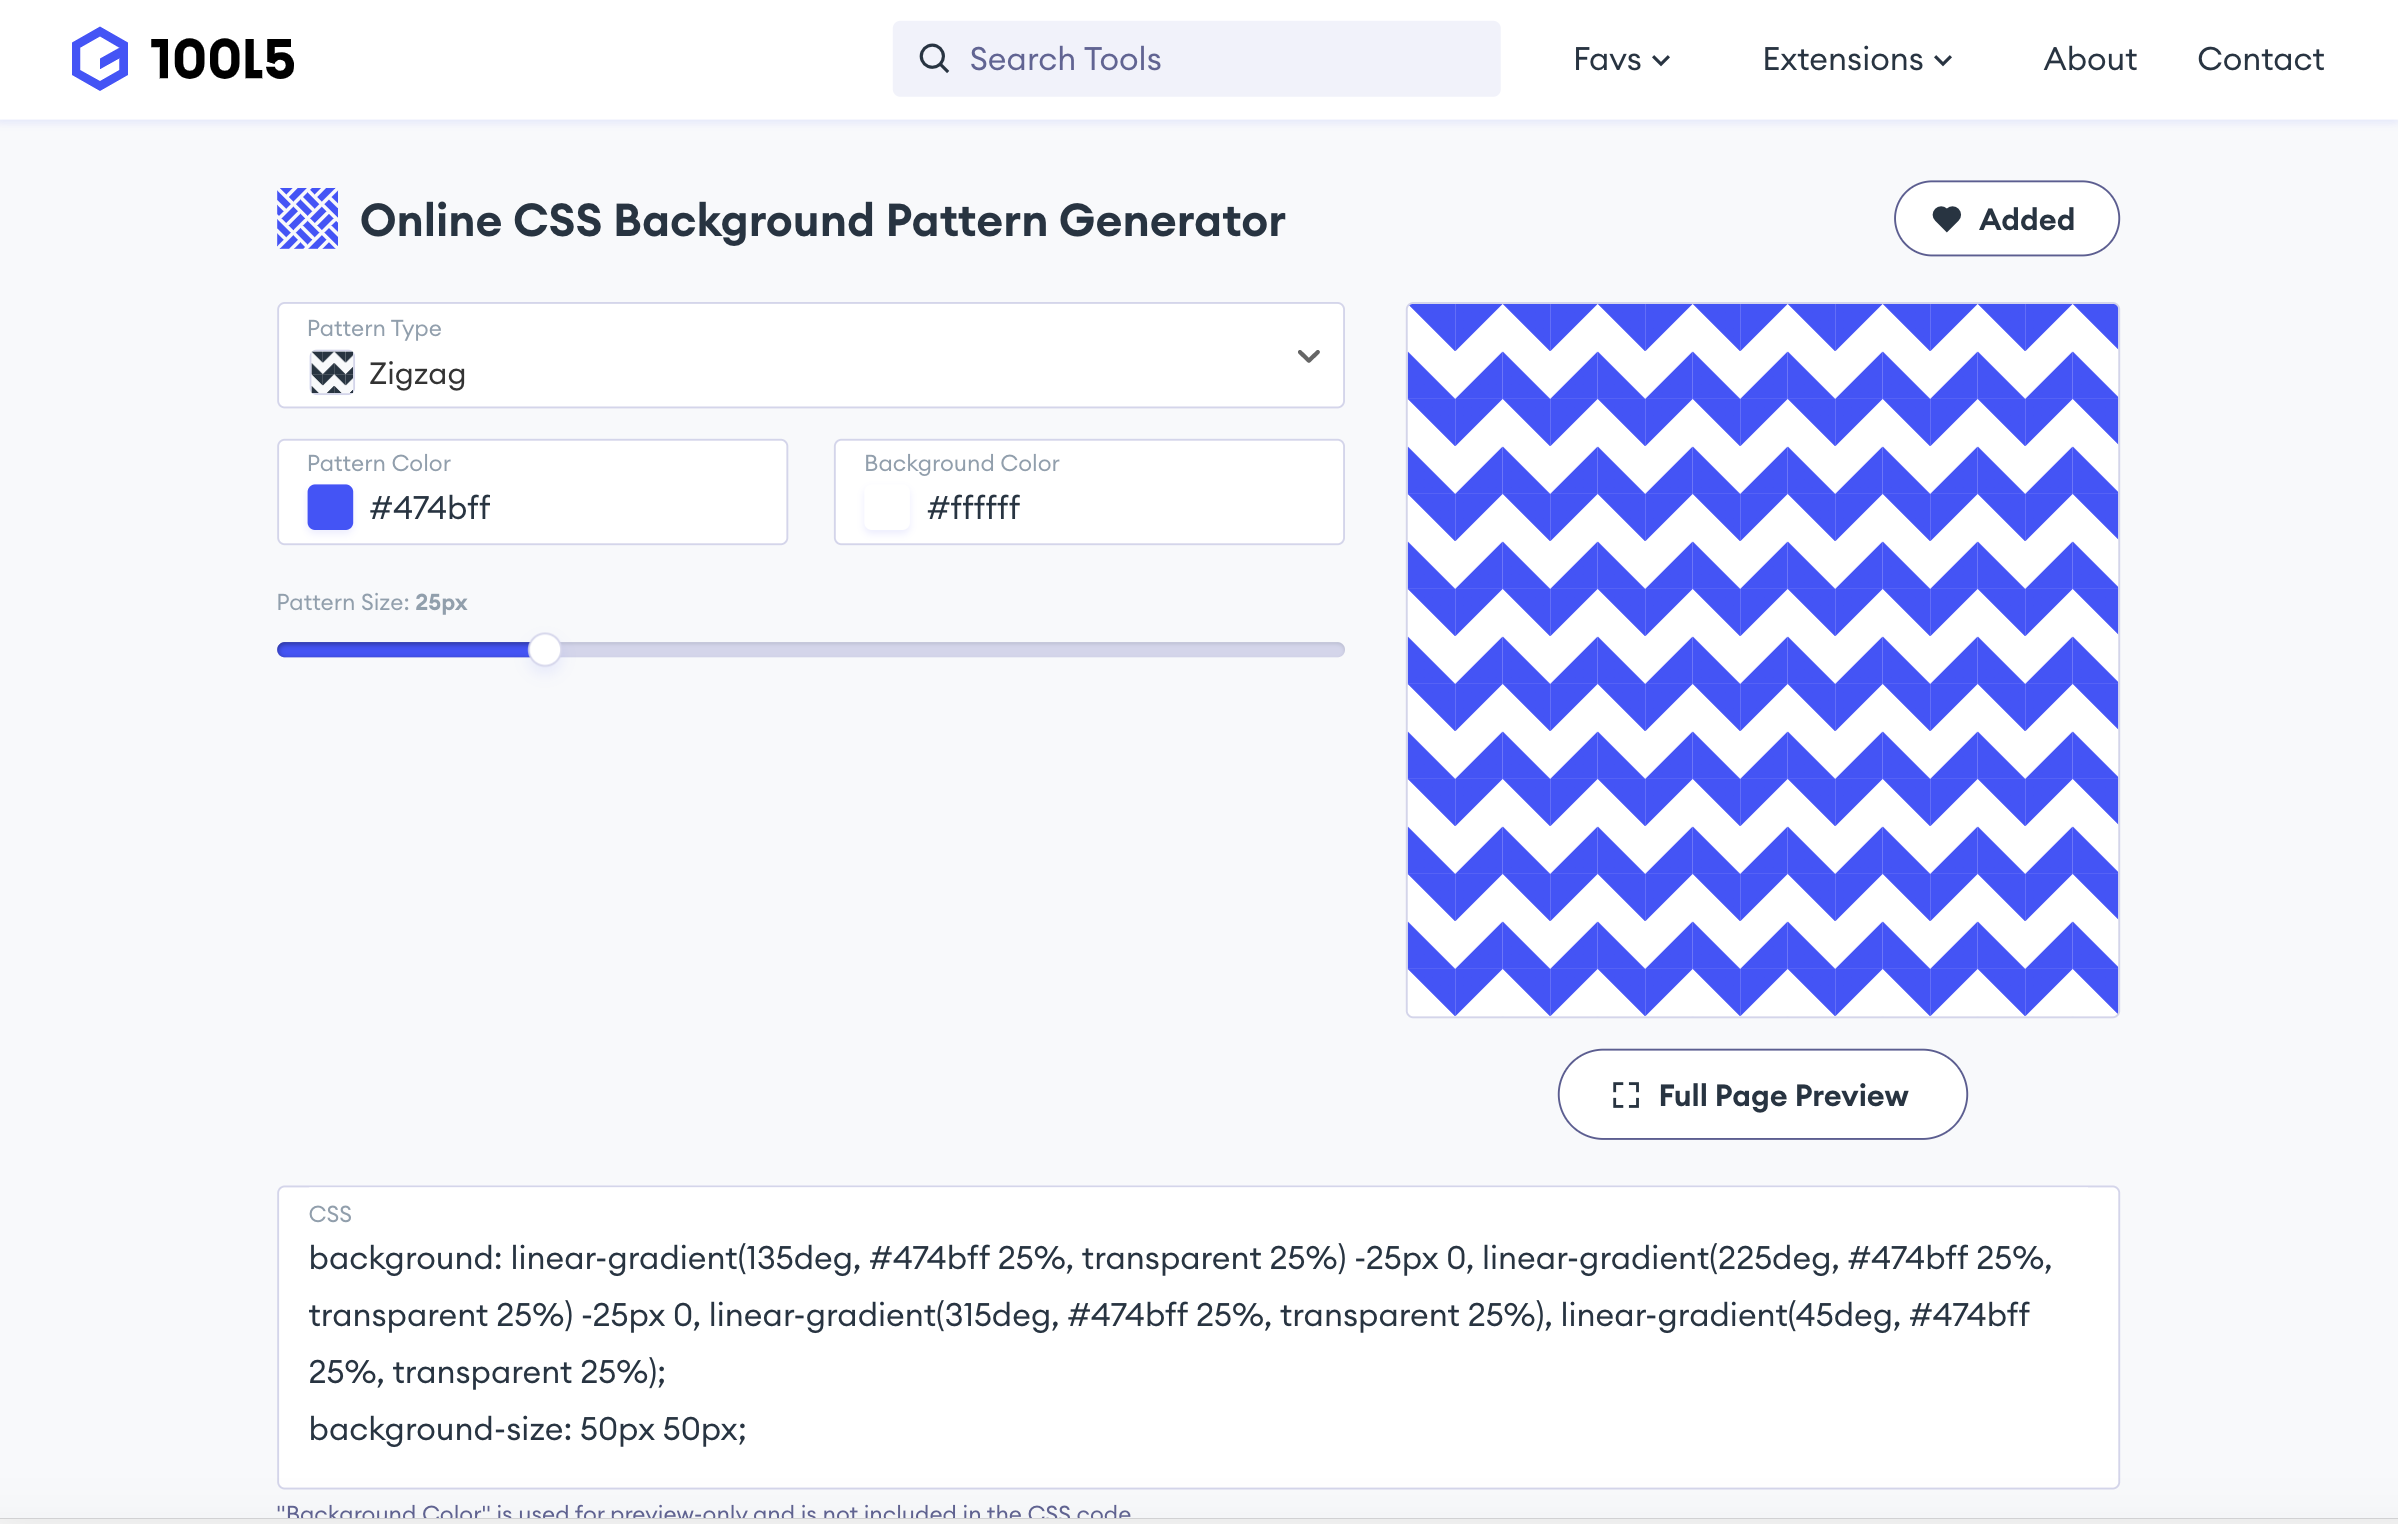Click the pattern generator title icon
The height and width of the screenshot is (1524, 2398).
point(307,218)
